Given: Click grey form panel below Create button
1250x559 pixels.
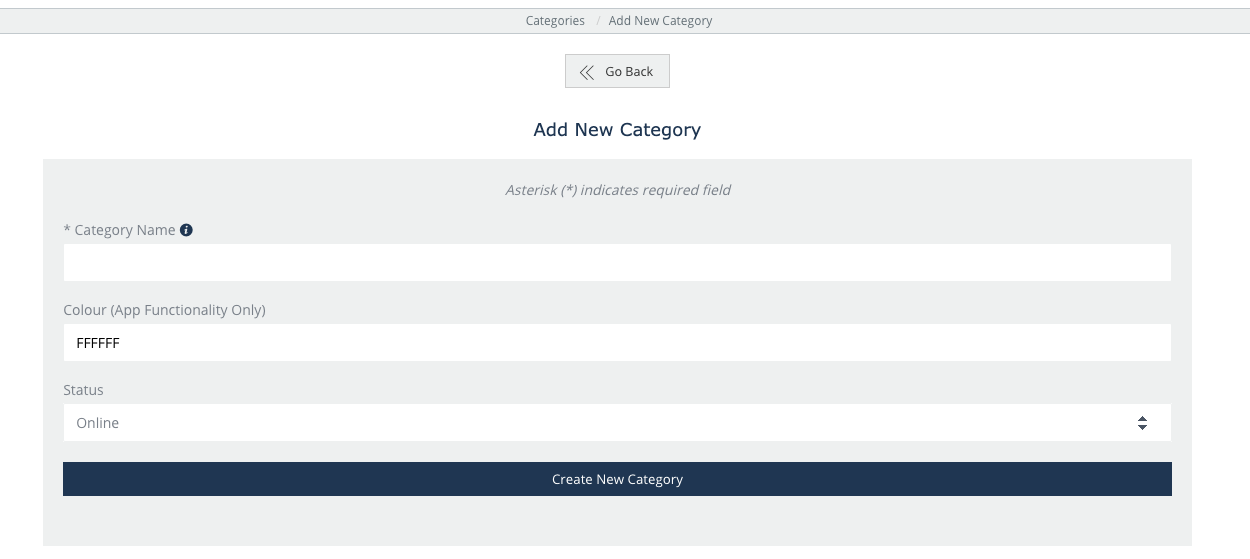Looking at the screenshot, I should 617,522.
